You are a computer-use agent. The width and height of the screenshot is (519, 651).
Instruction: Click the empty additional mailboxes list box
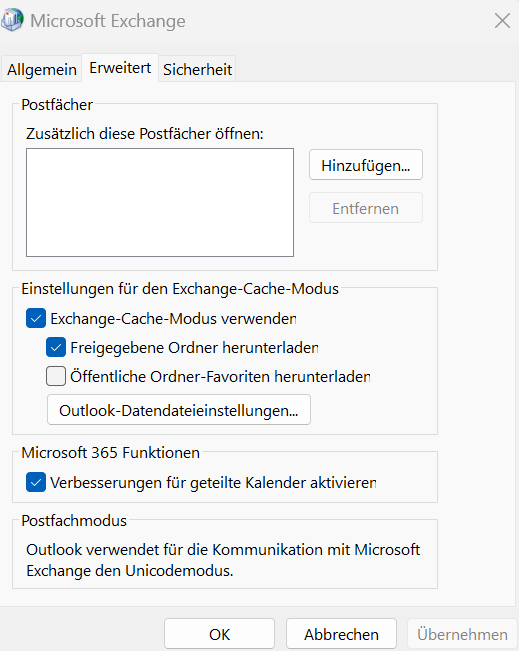pos(160,203)
